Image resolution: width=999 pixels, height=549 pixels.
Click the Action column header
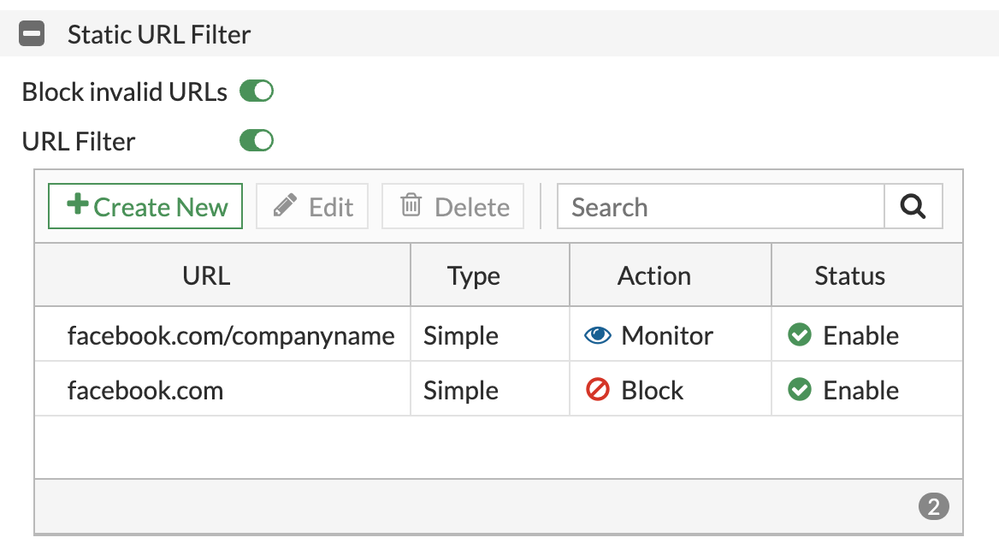pyautogui.click(x=654, y=276)
